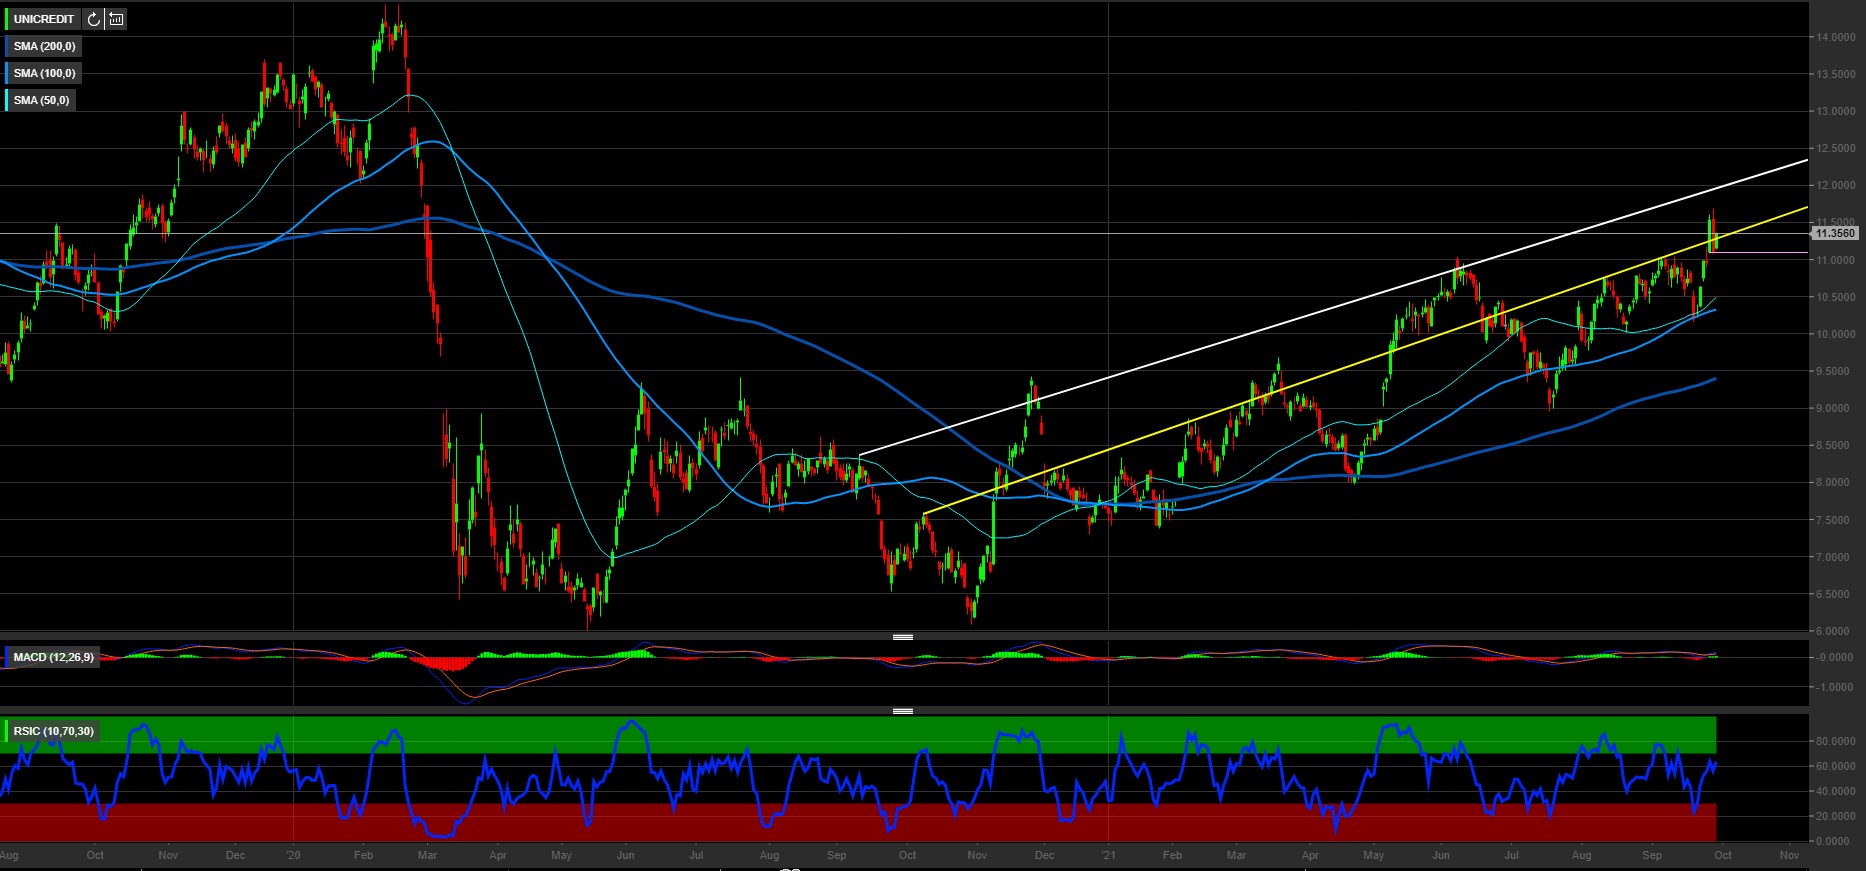The width and height of the screenshot is (1866, 871).
Task: Click the MACD (12,26,9) indicator label
Action: (x=54, y=657)
